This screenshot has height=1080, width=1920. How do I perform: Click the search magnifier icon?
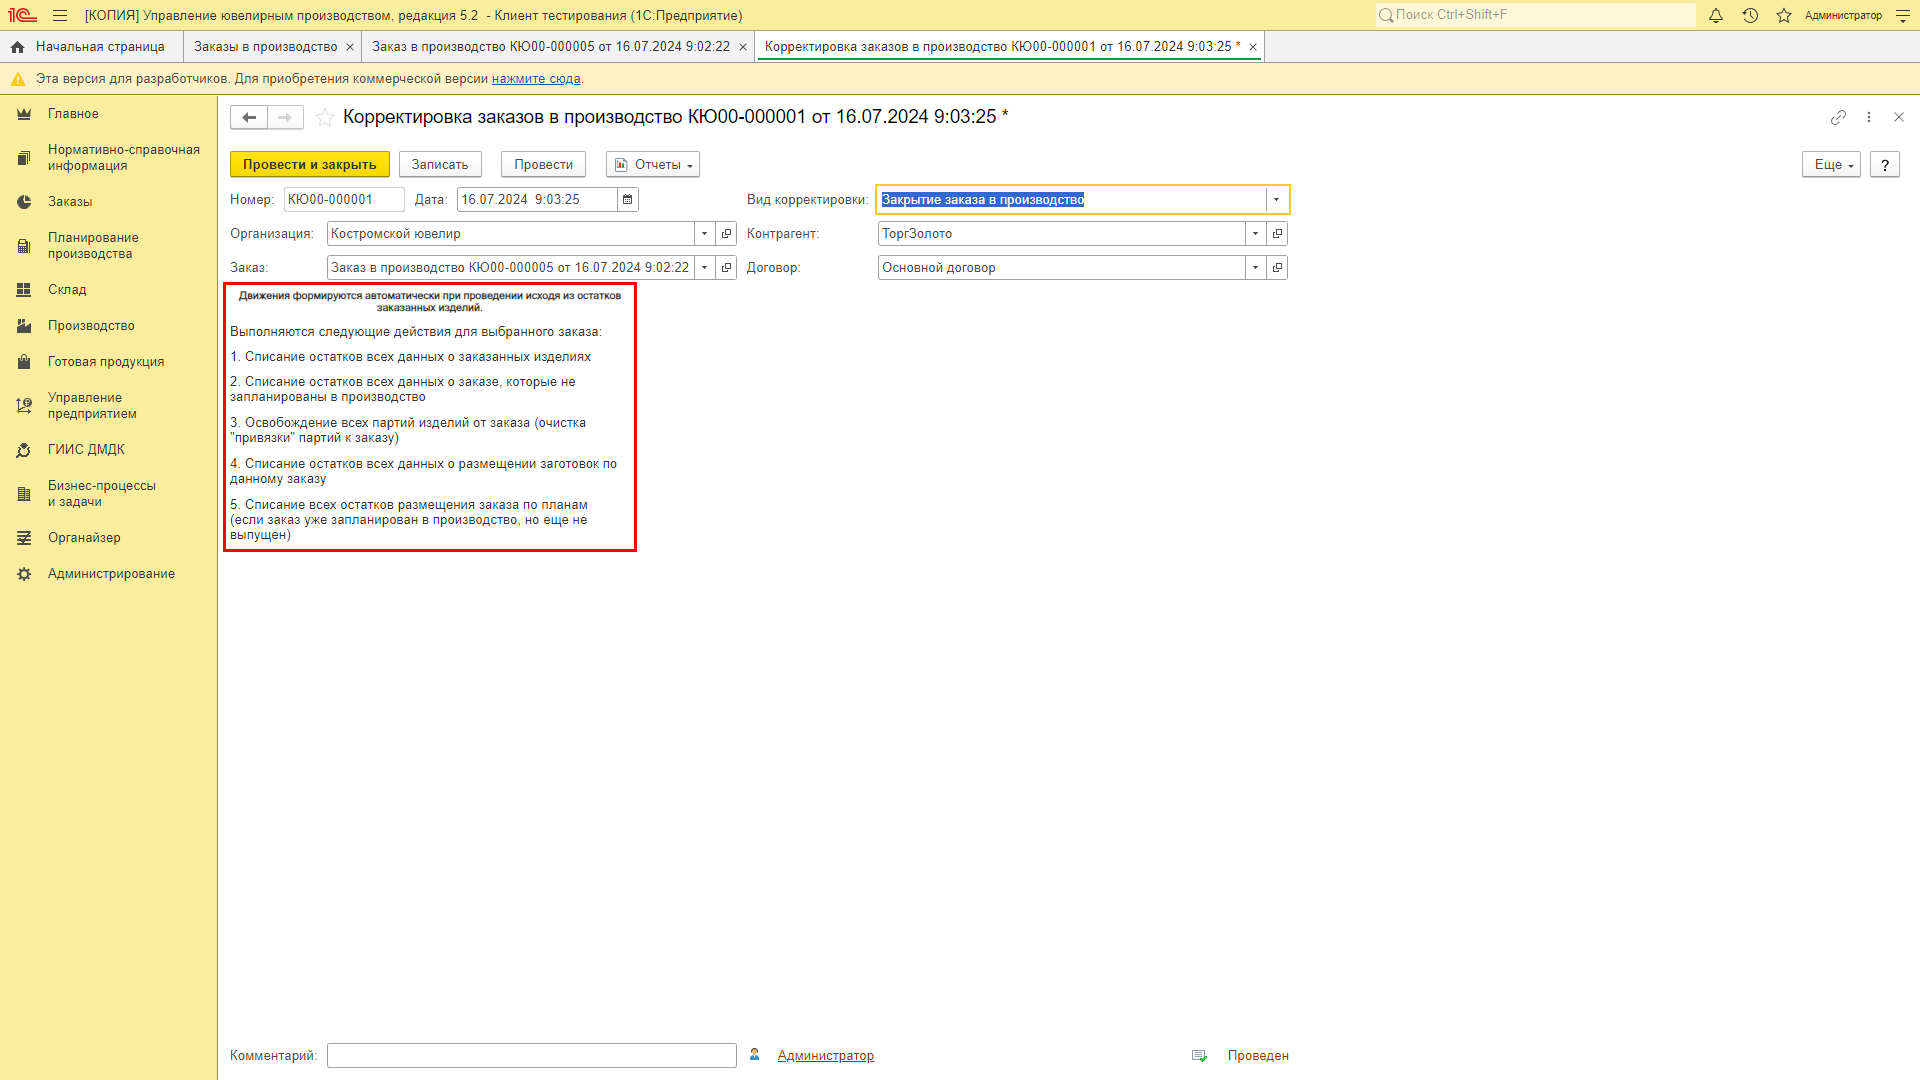point(1386,15)
